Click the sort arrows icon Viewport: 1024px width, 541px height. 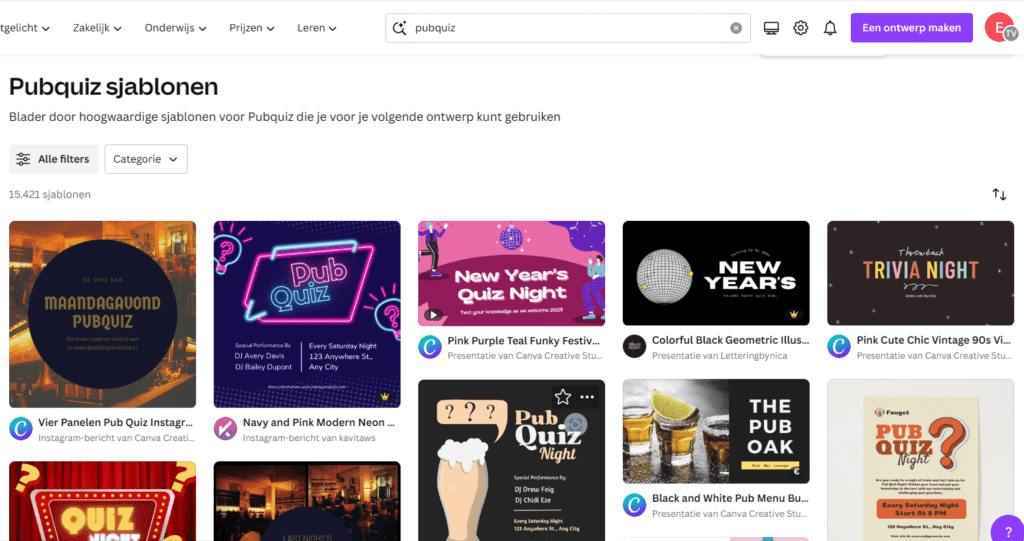coord(999,194)
